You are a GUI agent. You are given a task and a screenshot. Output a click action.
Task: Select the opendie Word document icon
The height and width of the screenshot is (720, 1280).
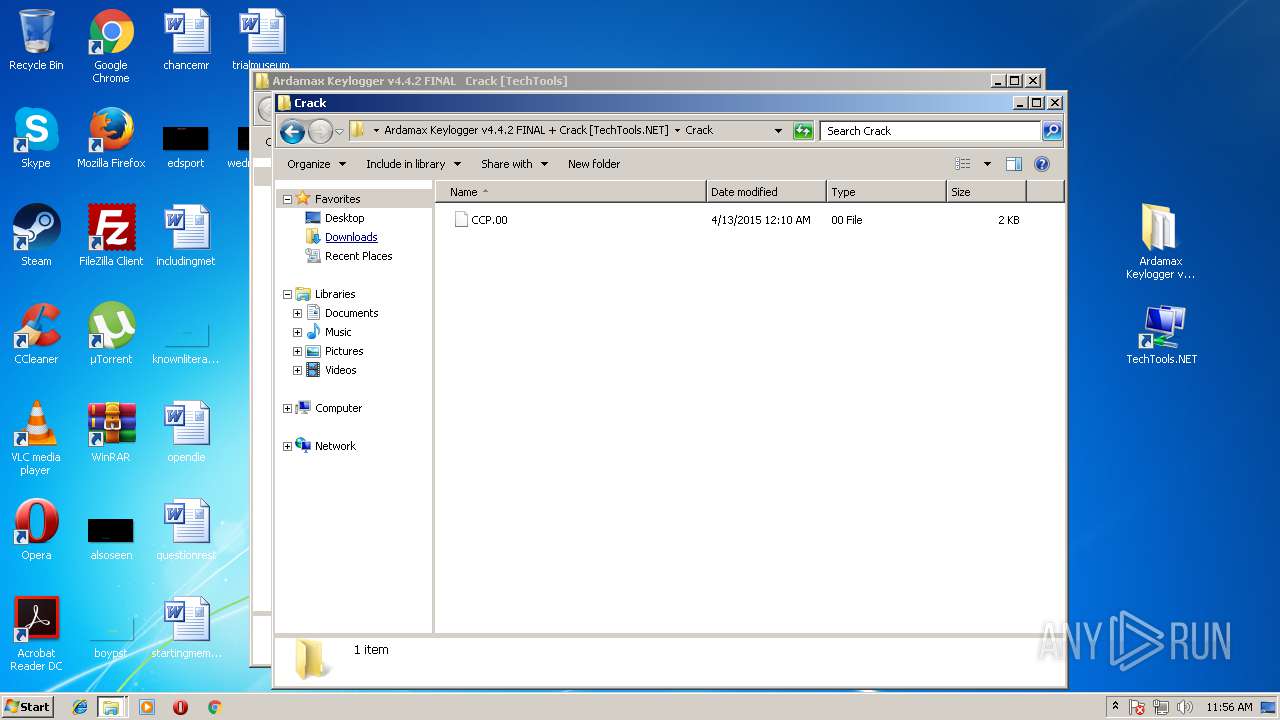coord(186,432)
